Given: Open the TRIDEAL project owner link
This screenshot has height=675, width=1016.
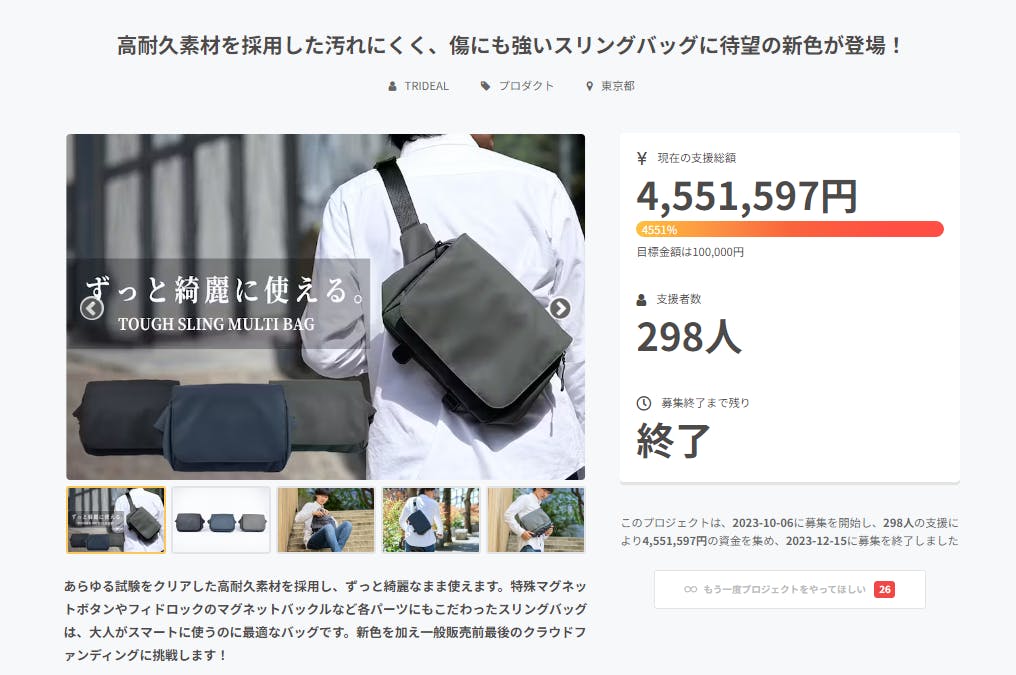Looking at the screenshot, I should pos(426,86).
